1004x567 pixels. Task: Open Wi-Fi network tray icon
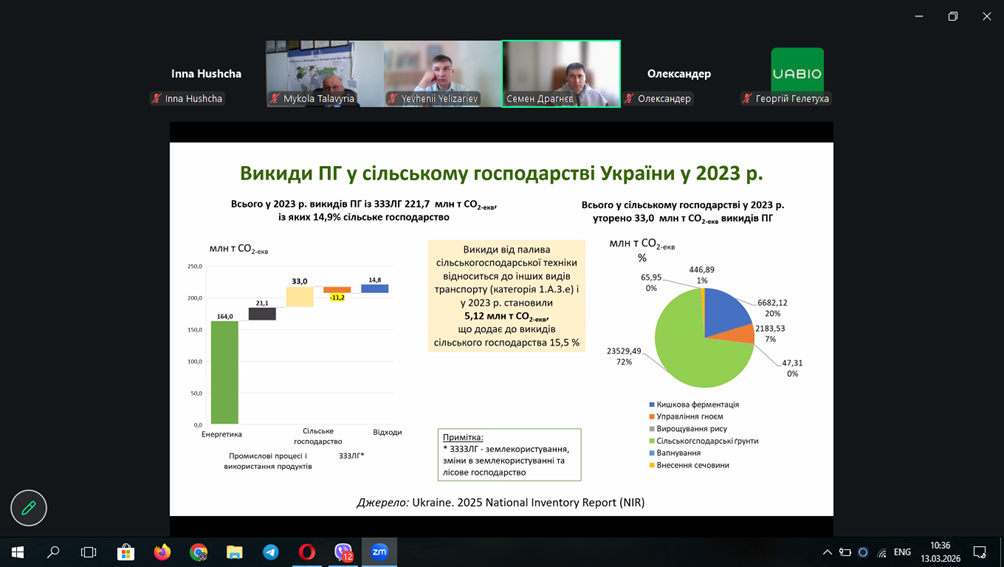882,552
